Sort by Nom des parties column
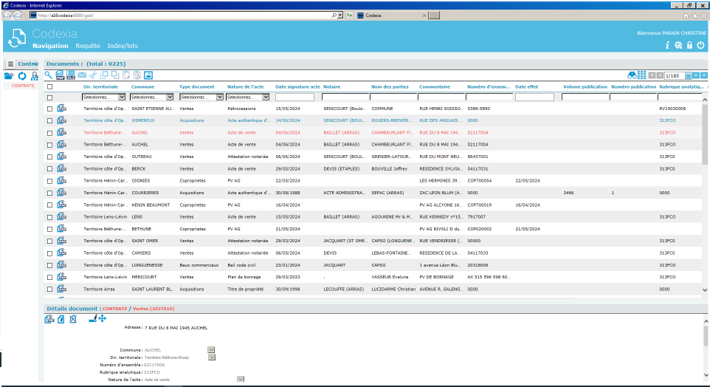 point(390,87)
